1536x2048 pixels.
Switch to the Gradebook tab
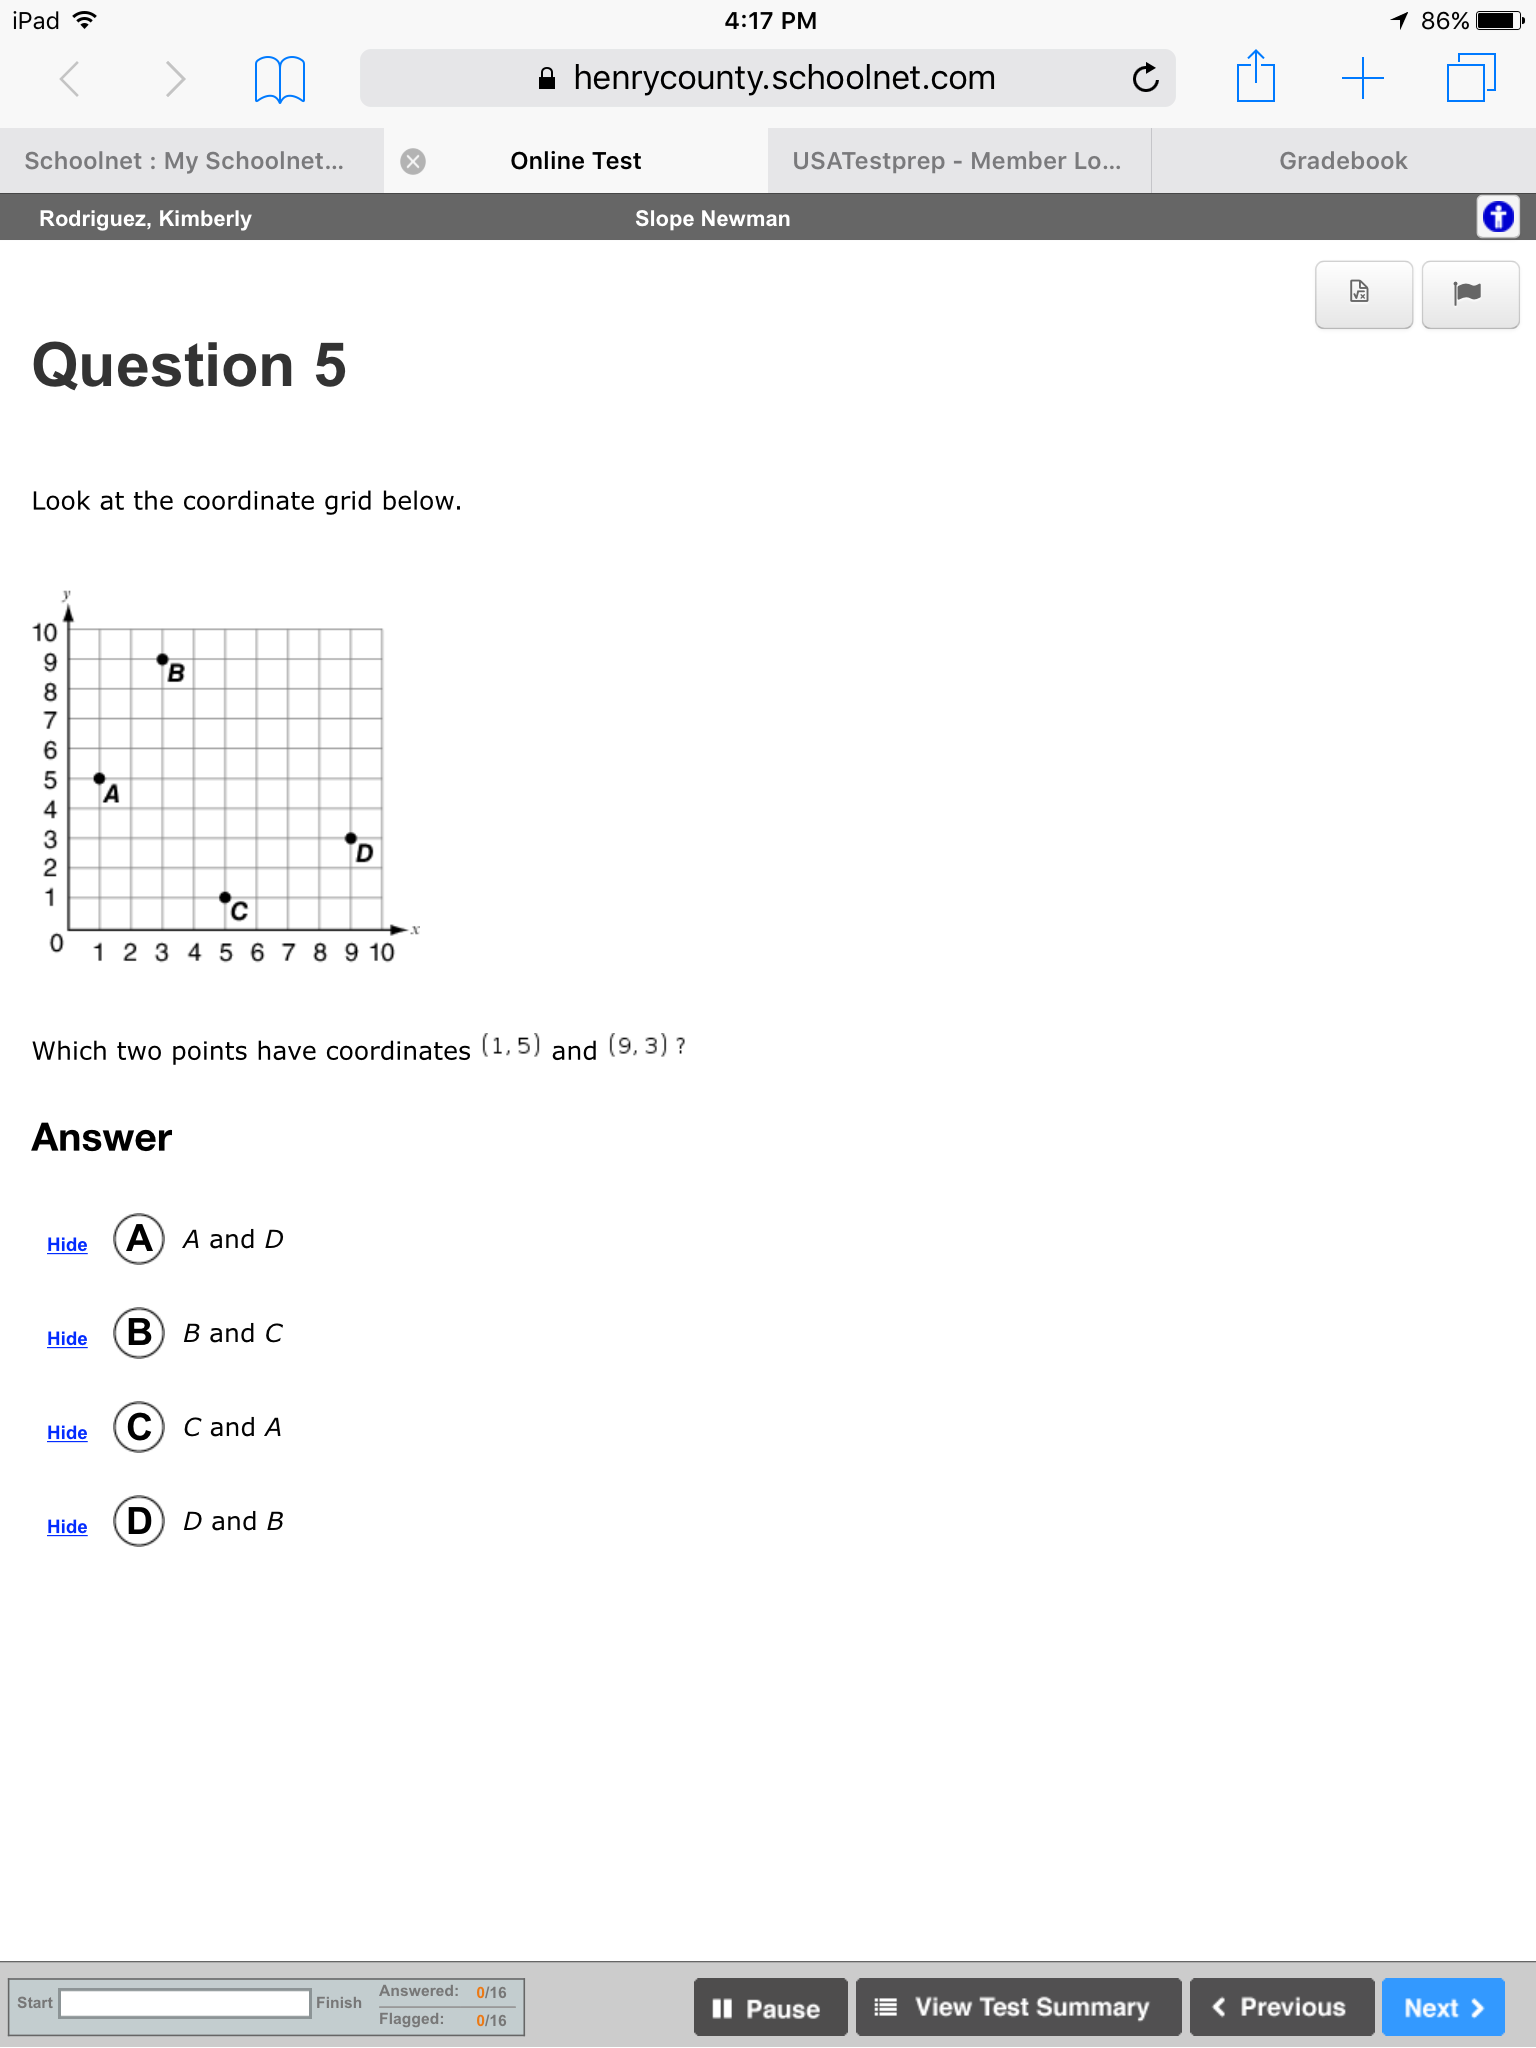pos(1343,161)
